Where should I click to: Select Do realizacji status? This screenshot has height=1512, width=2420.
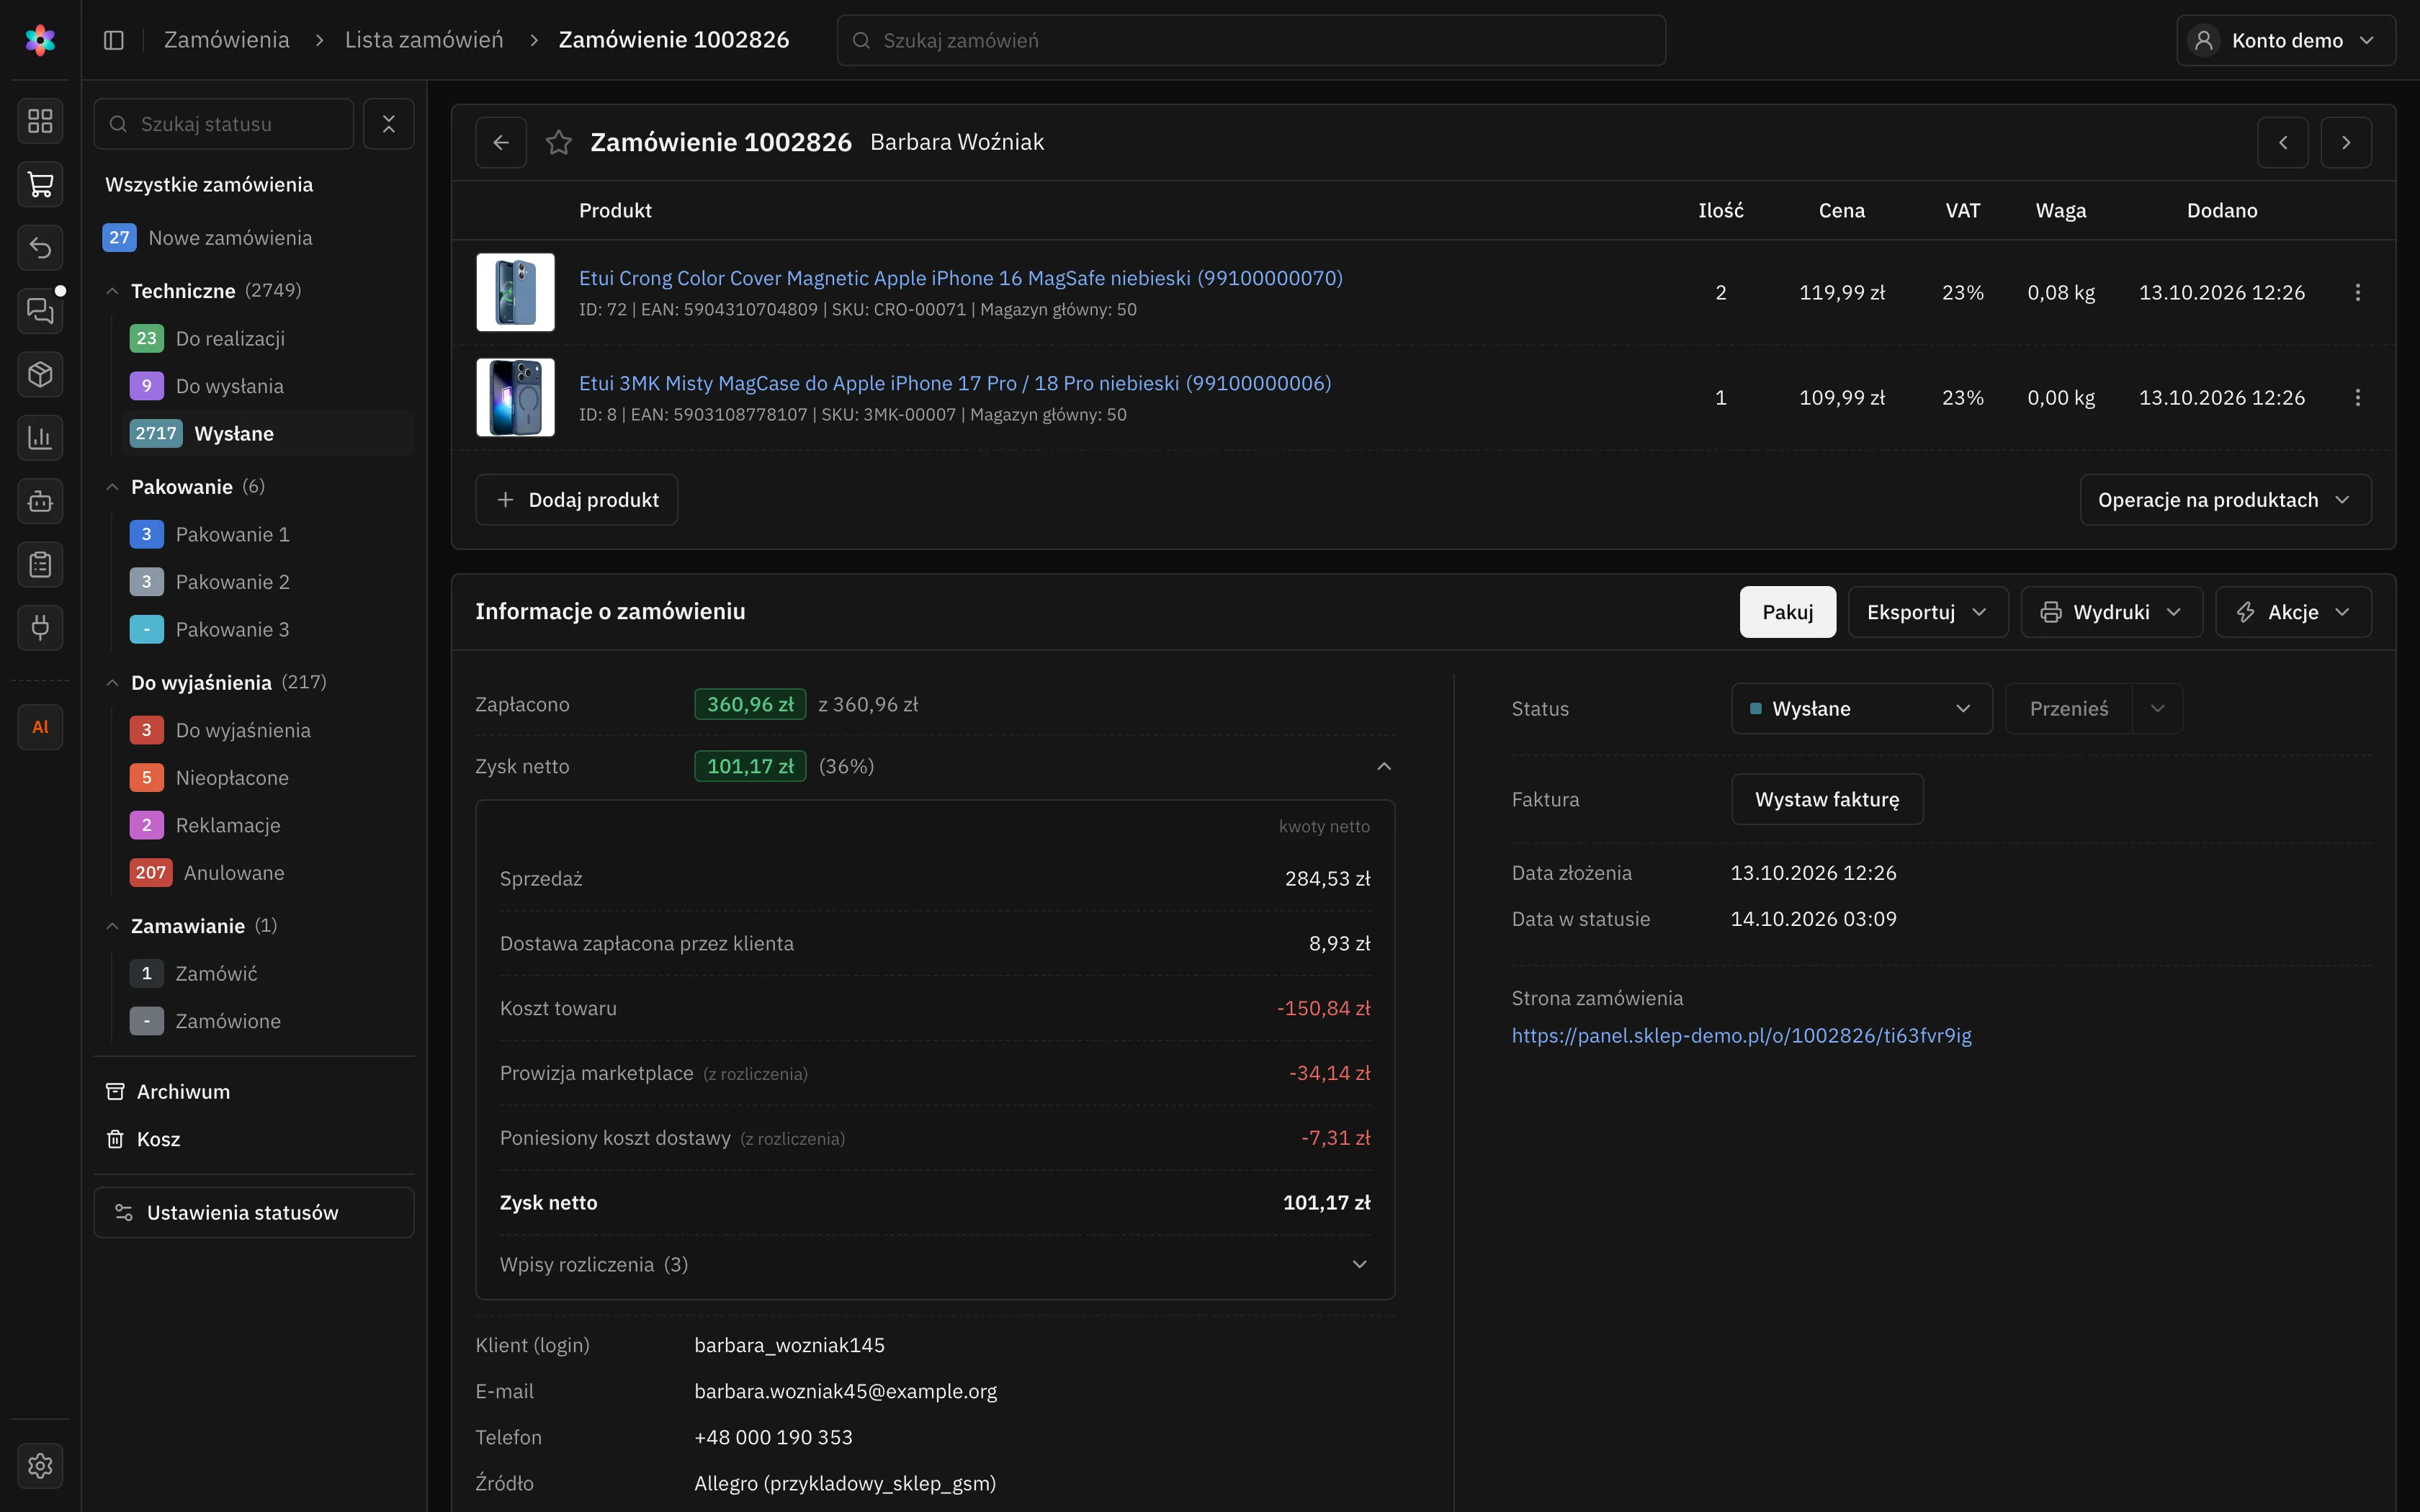click(230, 338)
